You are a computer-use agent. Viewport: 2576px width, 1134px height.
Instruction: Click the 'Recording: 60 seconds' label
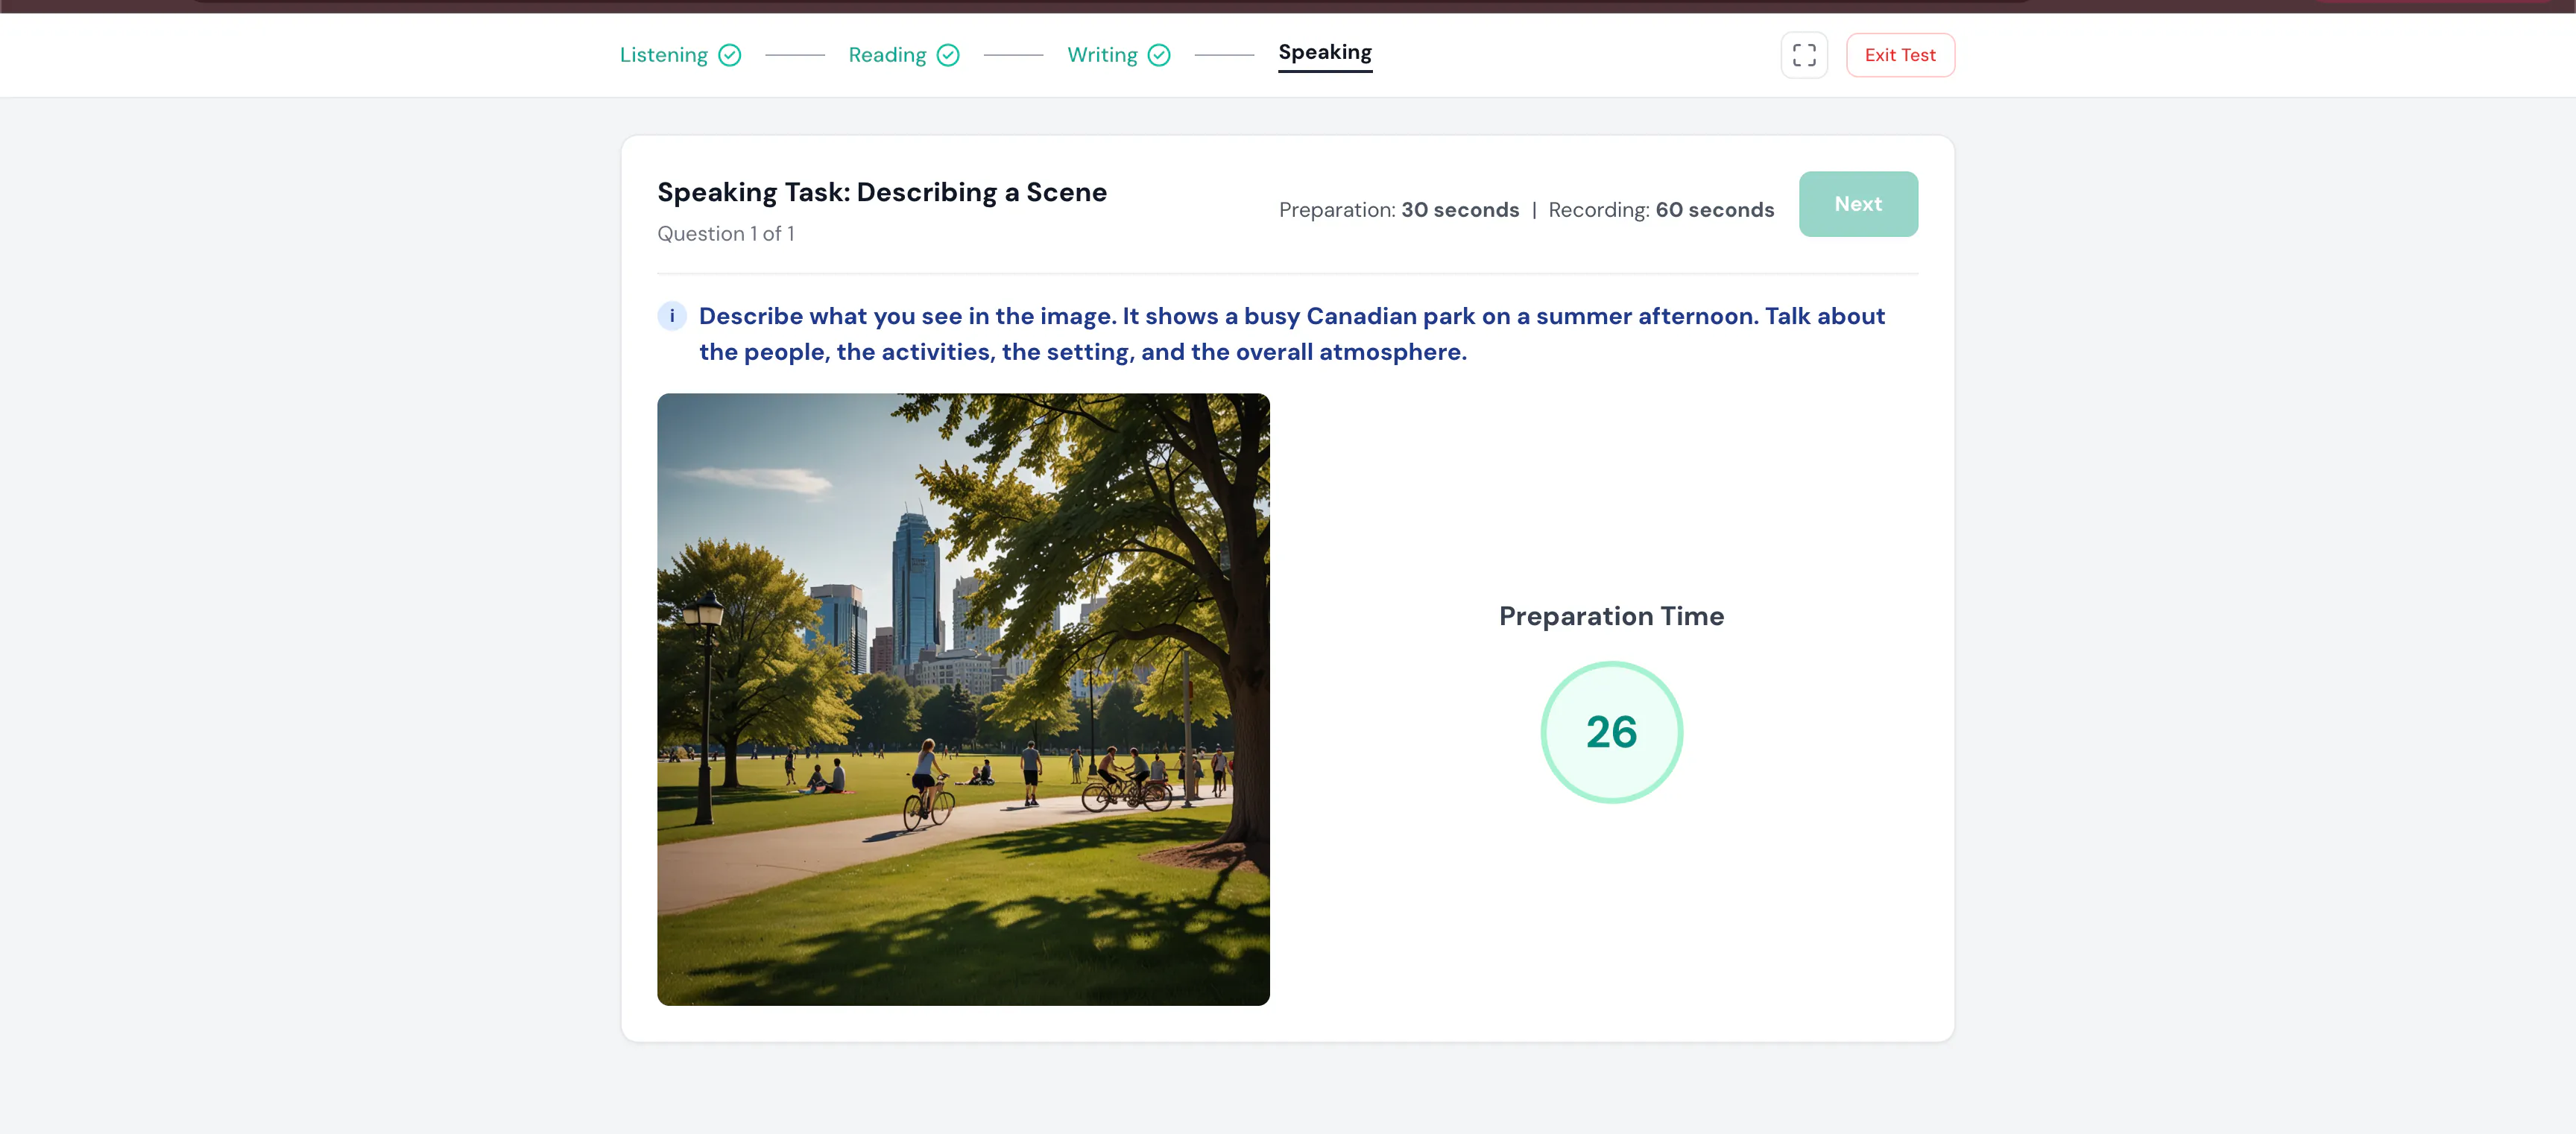[1661, 210]
